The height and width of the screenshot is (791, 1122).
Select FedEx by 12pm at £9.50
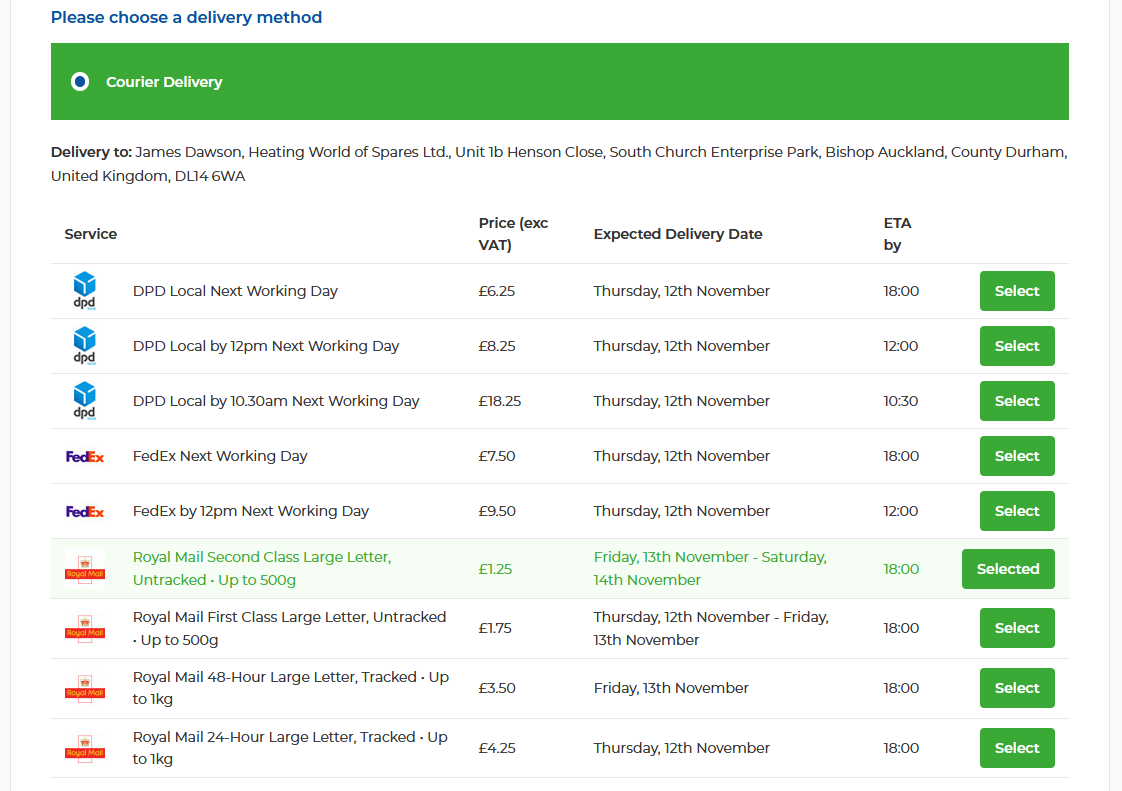click(1017, 511)
